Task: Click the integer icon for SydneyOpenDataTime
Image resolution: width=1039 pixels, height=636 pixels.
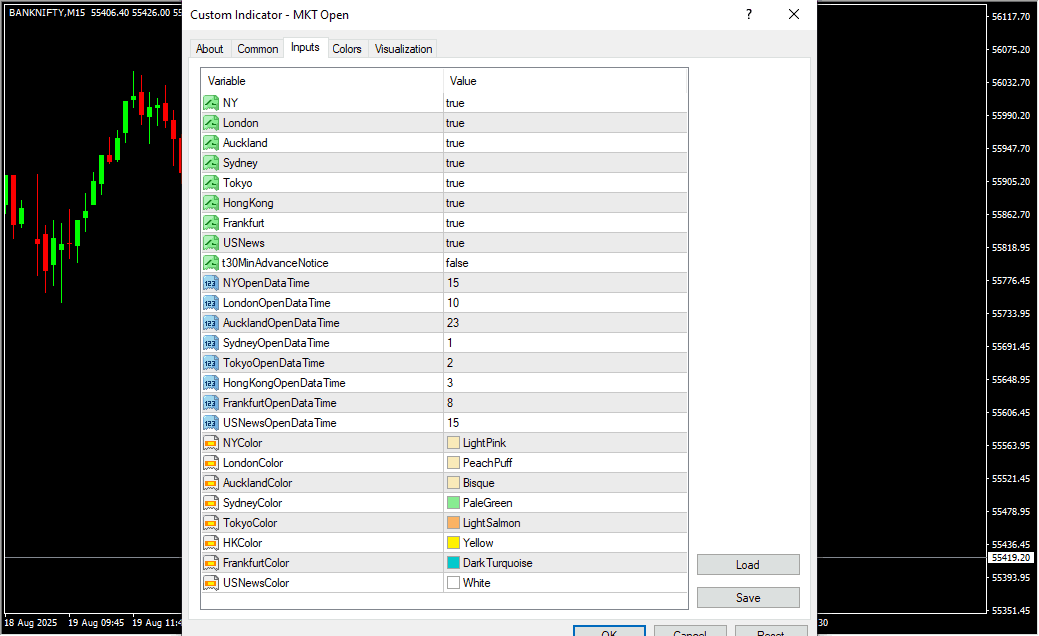Action: [x=211, y=343]
